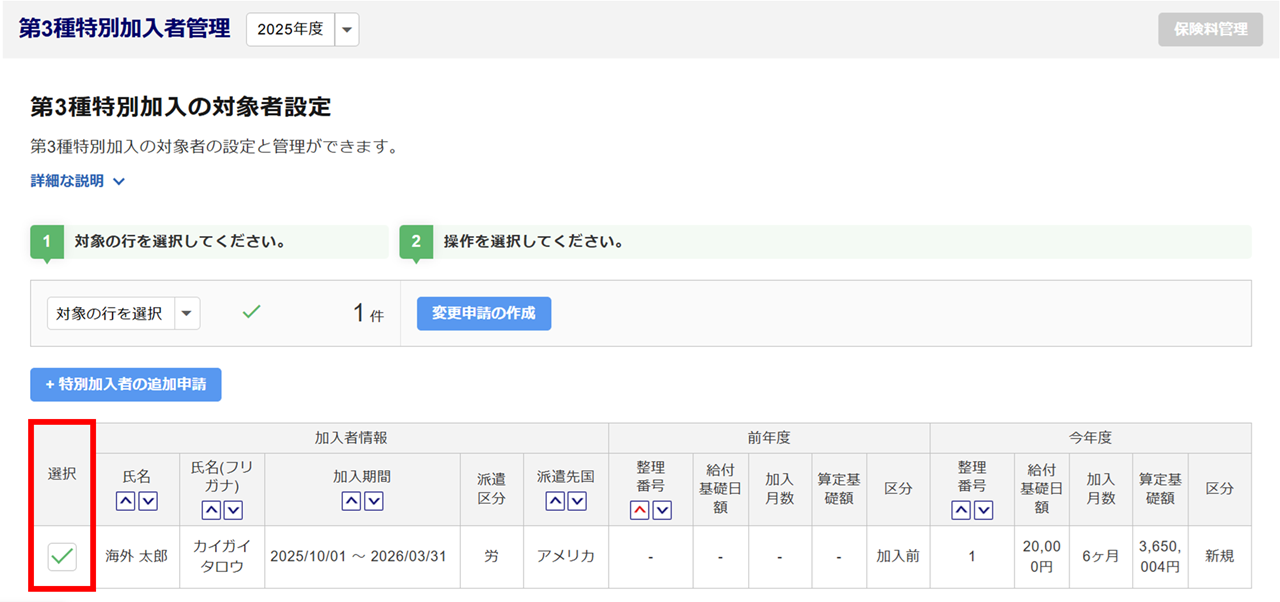Uncheck the selection checkbox for 海外 太郎
Screen dimensions: 1280x602
[62, 556]
